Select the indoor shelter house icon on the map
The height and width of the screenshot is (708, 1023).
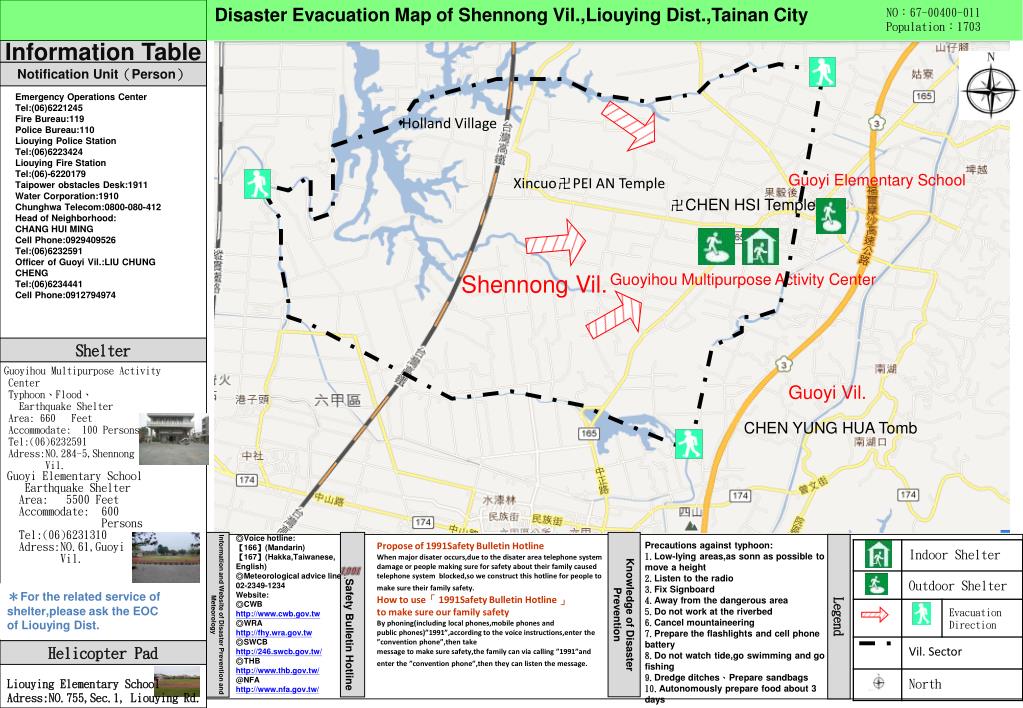point(760,247)
